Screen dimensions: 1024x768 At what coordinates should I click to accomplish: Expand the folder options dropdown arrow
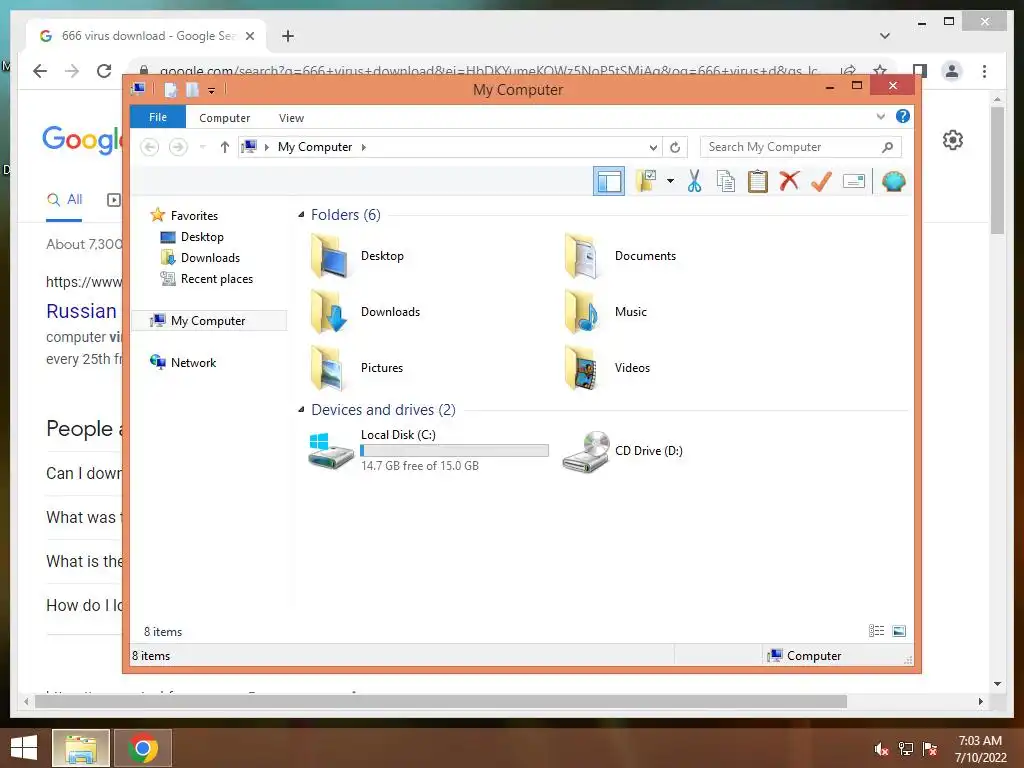(x=670, y=181)
